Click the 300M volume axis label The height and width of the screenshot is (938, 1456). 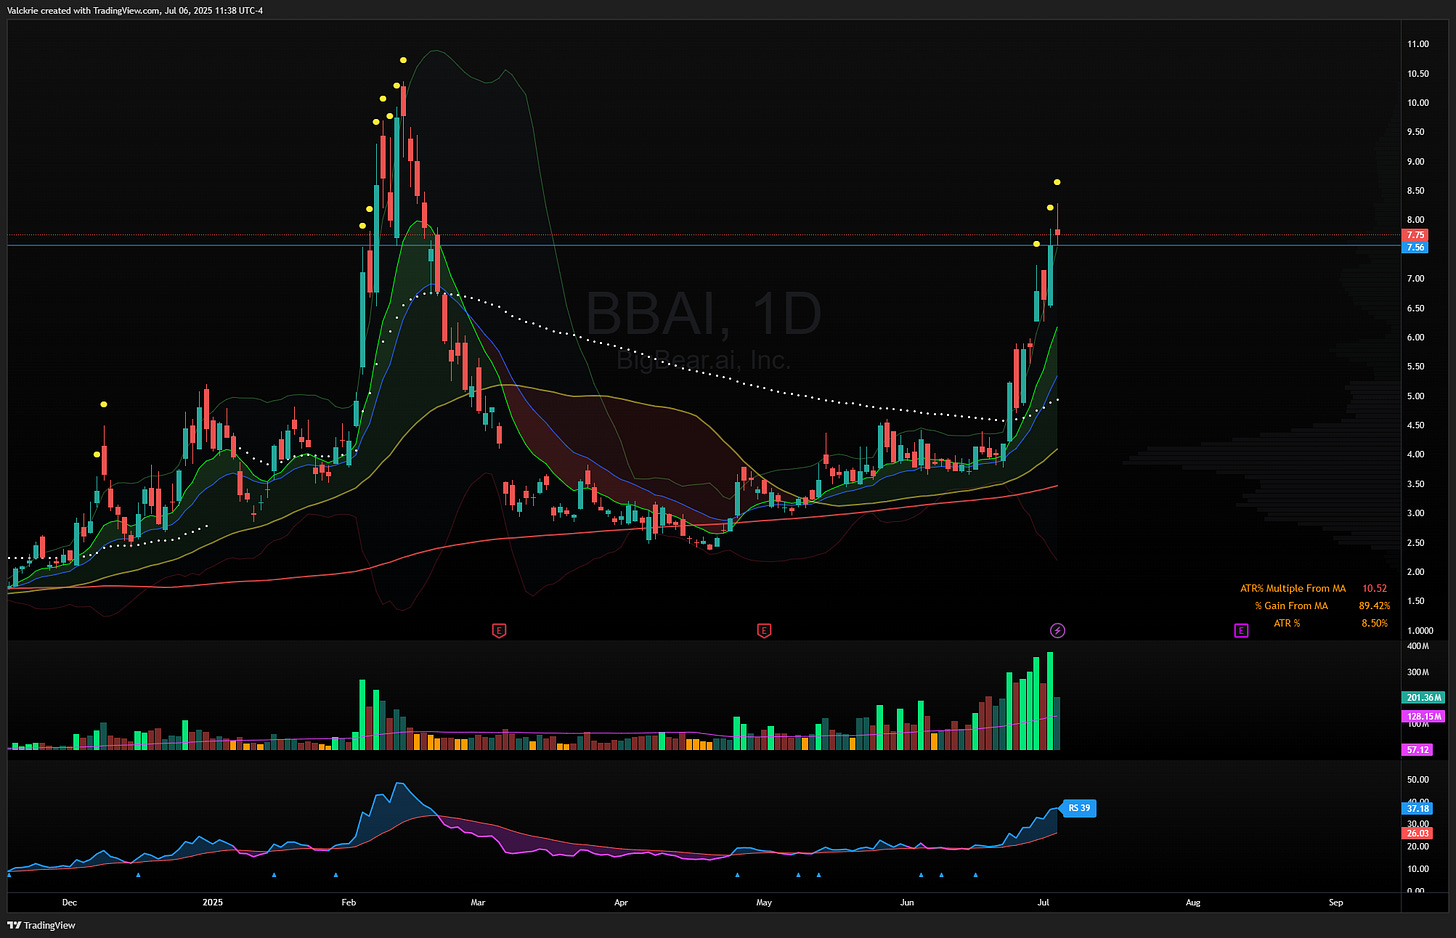pyautogui.click(x=1418, y=672)
